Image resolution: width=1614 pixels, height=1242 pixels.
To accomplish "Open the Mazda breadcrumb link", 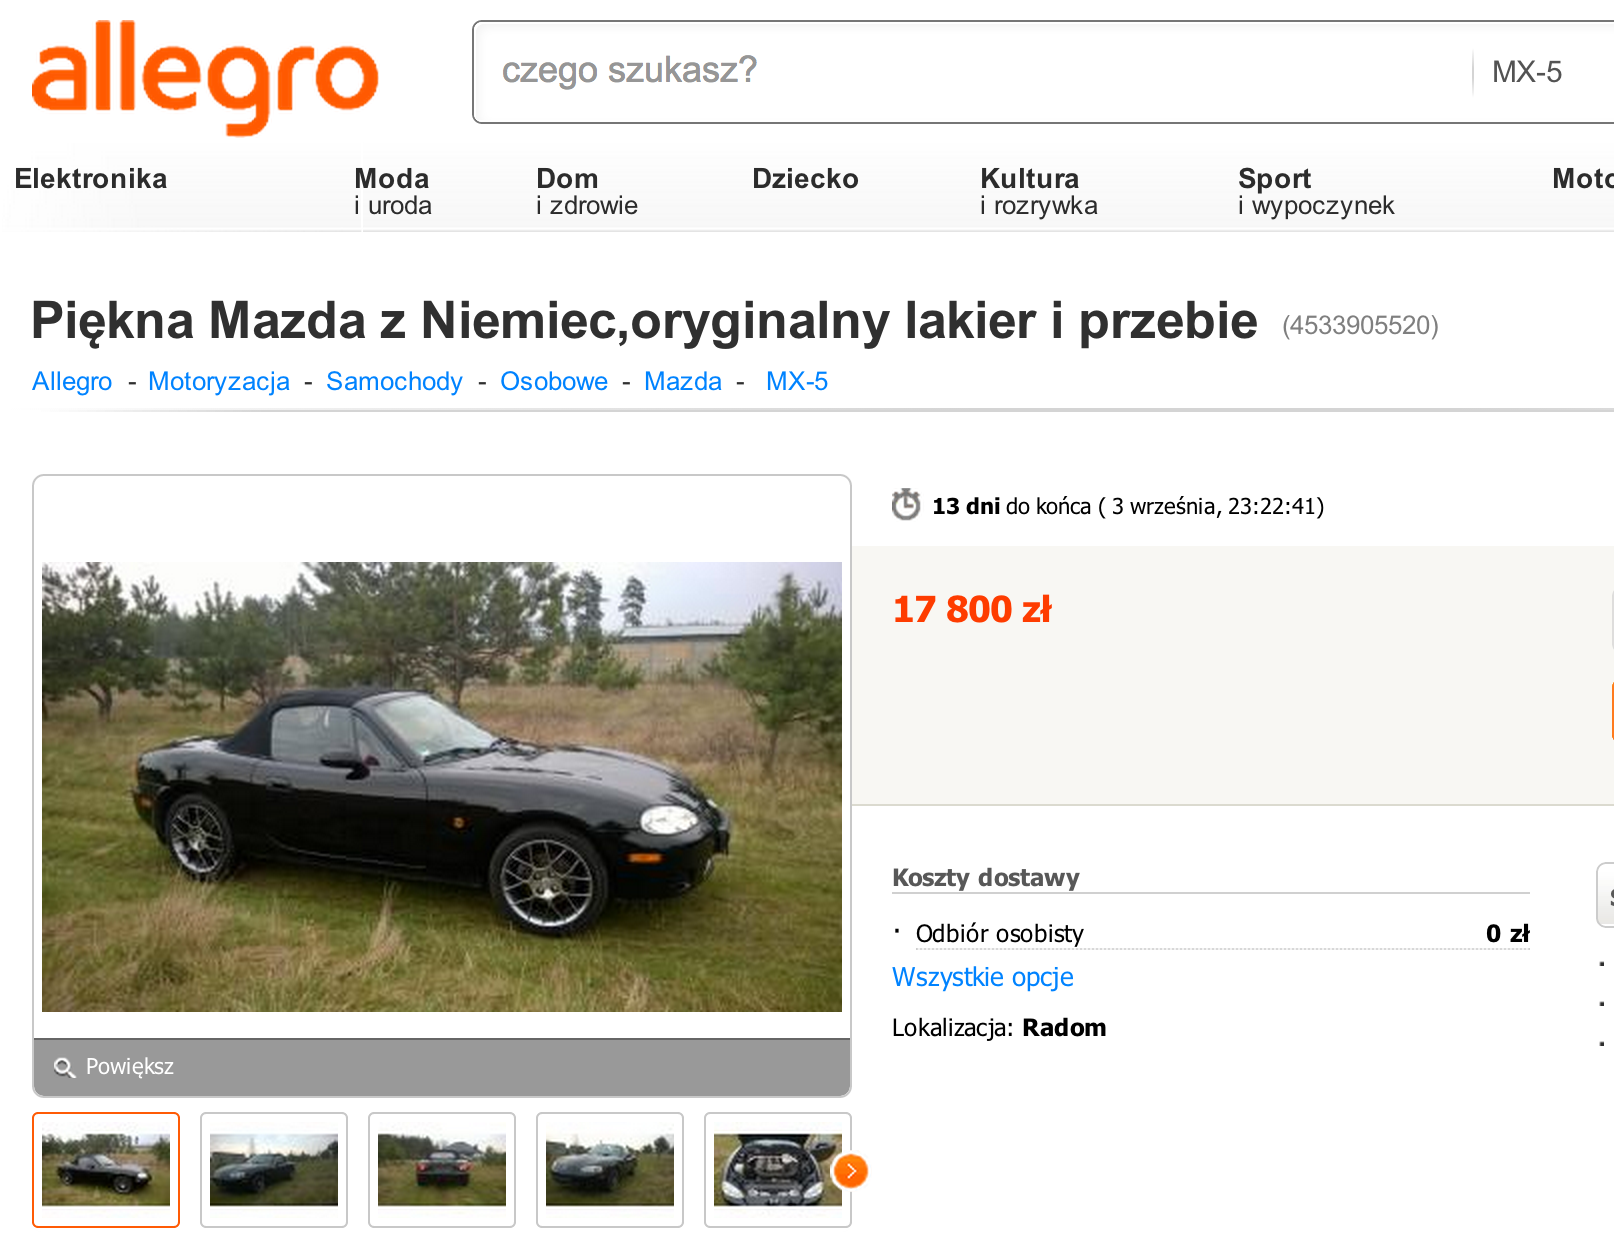I will click(683, 381).
